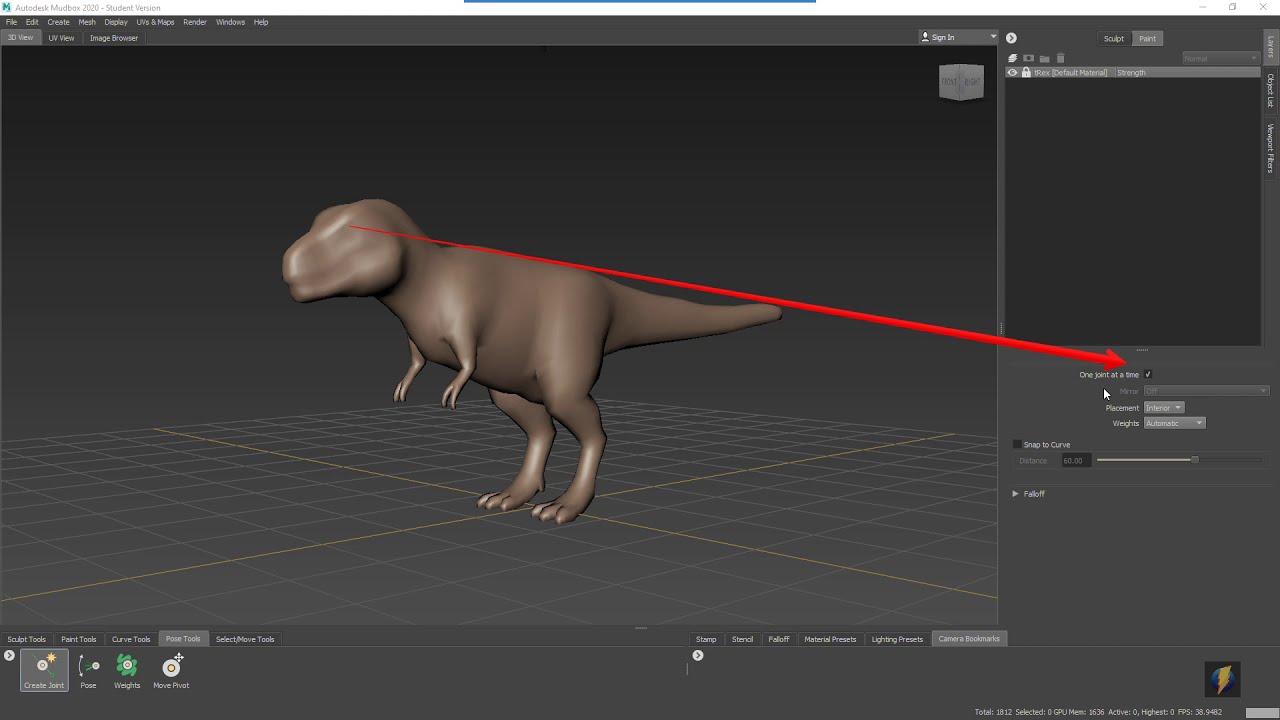Click the Distance value field
Viewport: 1280px width, 720px height.
click(x=1075, y=461)
